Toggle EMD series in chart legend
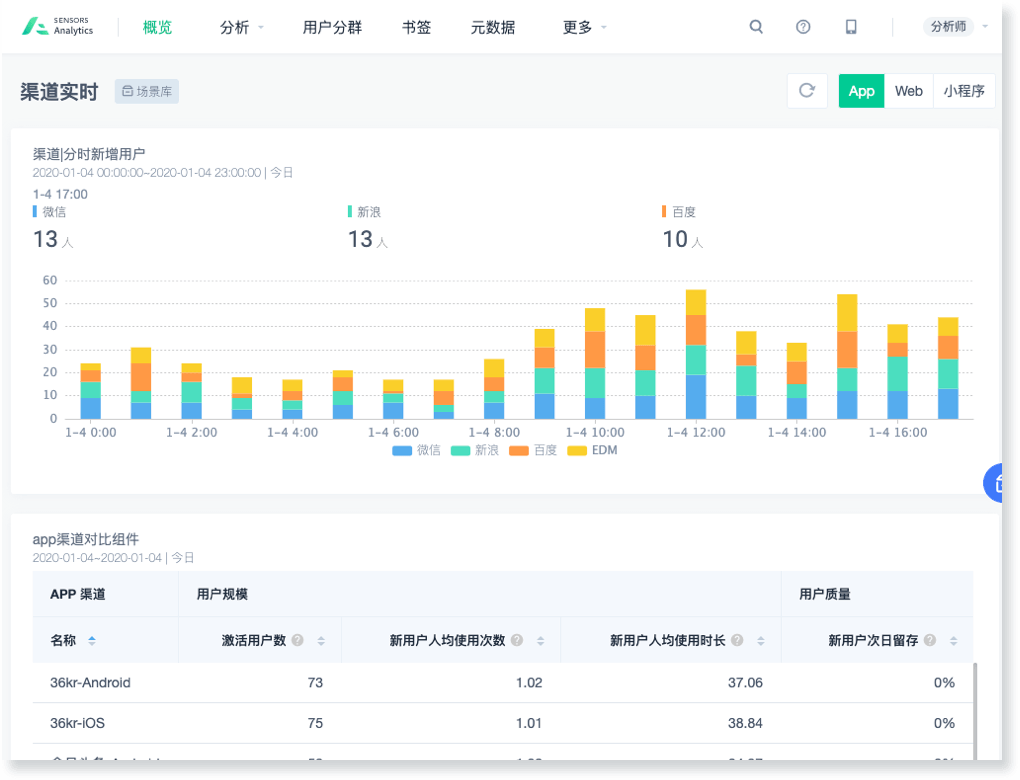Image resolution: width=1020 pixels, height=780 pixels. (x=593, y=451)
